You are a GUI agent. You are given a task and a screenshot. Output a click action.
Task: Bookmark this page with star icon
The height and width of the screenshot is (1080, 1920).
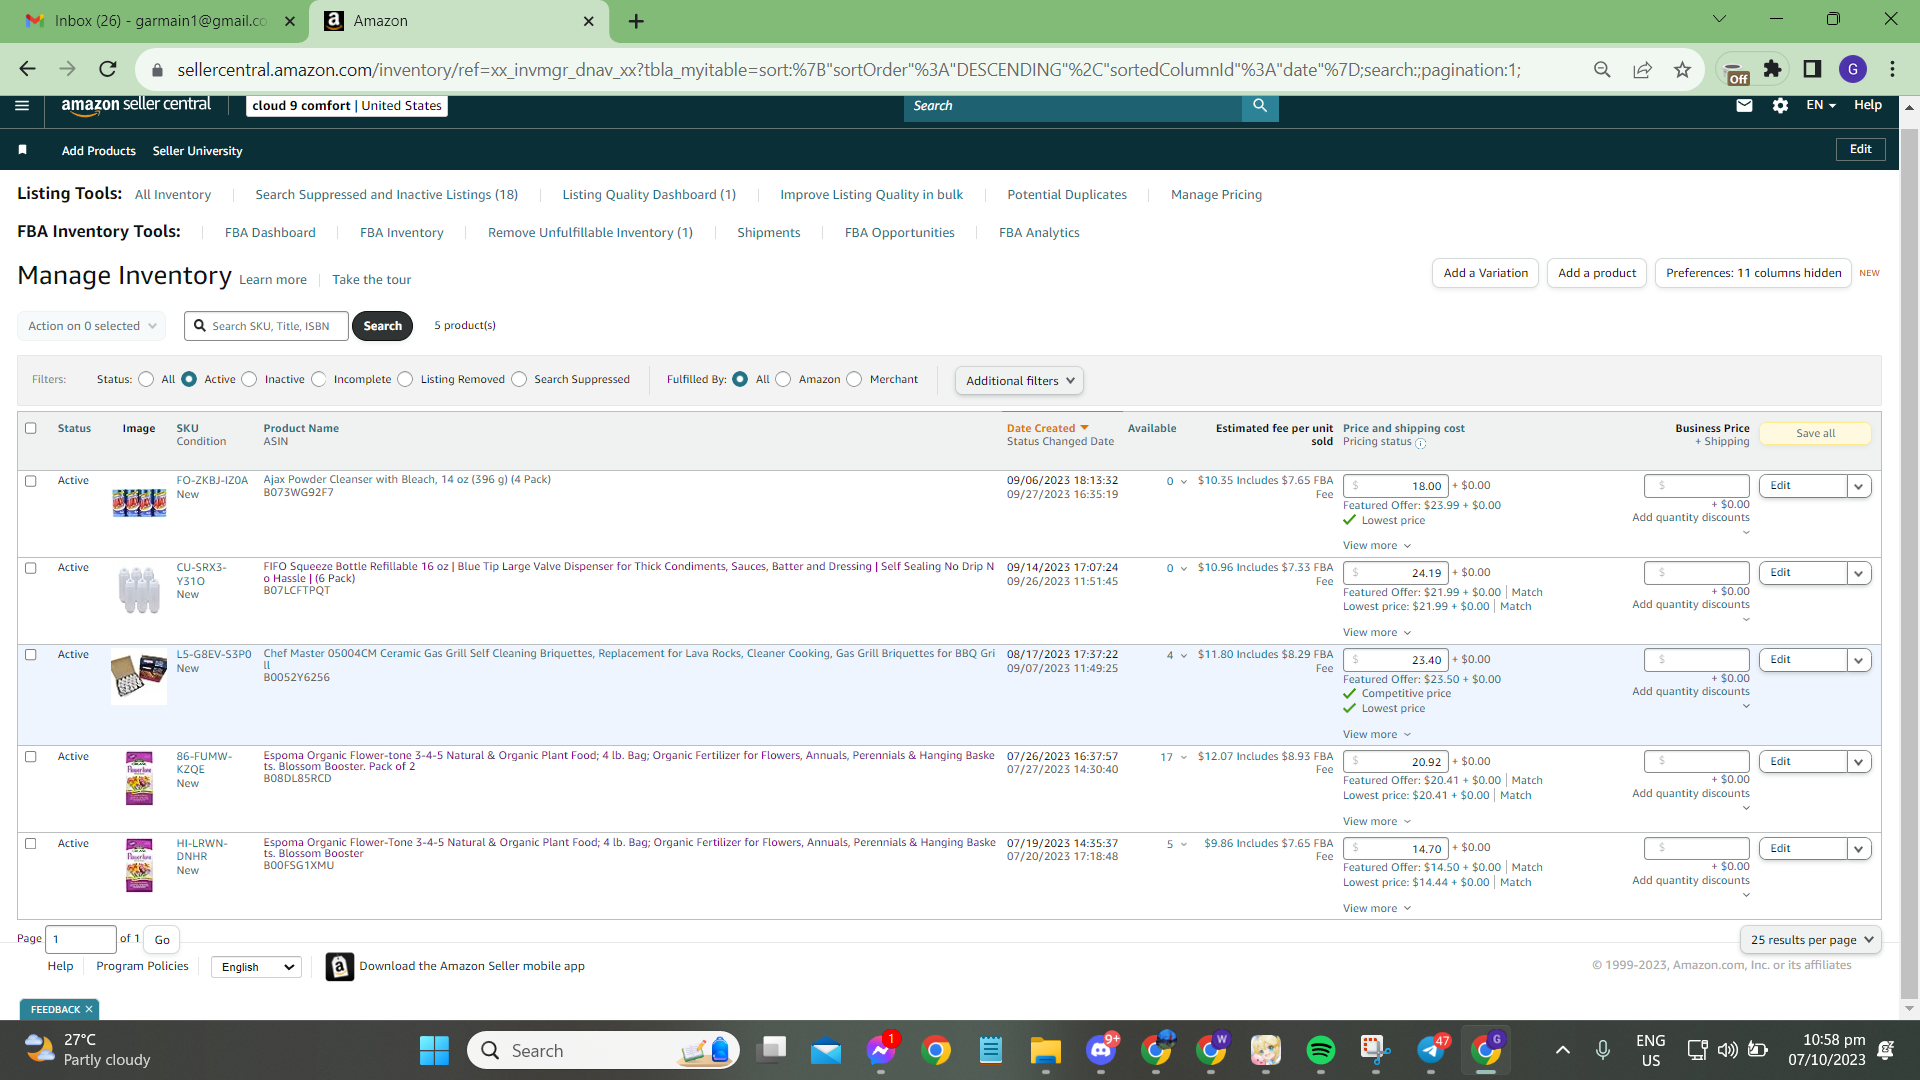click(x=1682, y=69)
